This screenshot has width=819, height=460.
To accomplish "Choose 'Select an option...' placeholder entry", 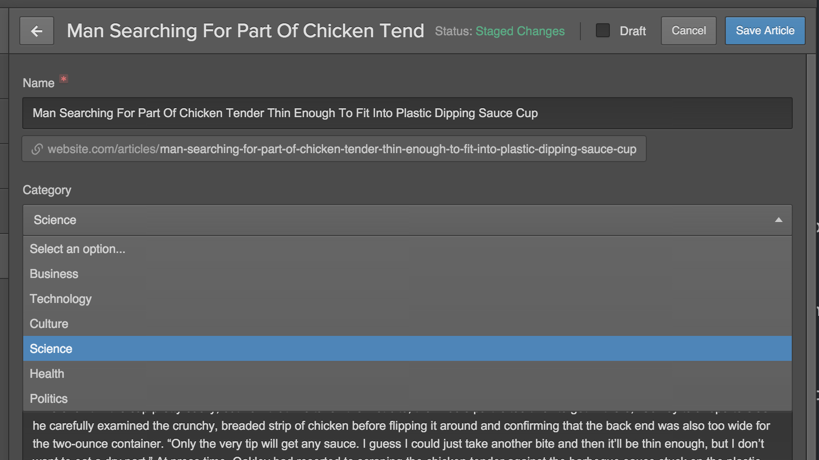I will pos(407,249).
